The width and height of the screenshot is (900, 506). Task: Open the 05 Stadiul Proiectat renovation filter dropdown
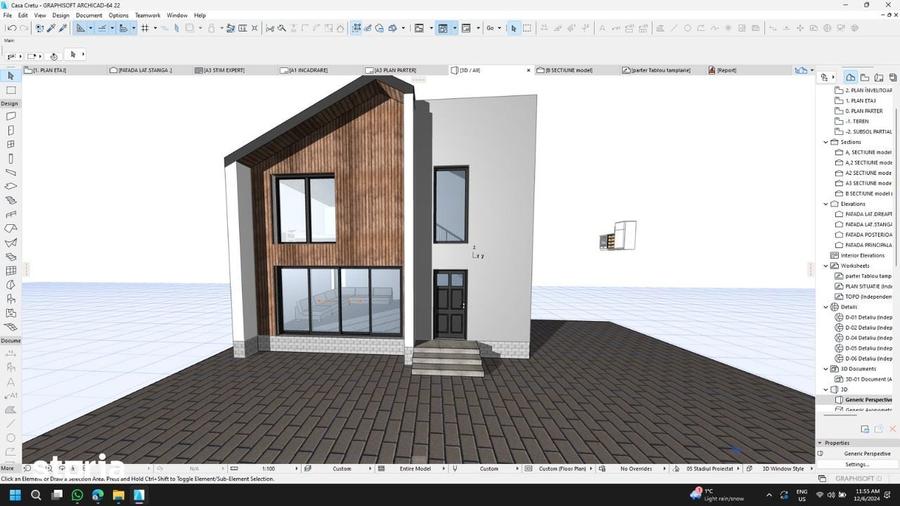tap(711, 469)
